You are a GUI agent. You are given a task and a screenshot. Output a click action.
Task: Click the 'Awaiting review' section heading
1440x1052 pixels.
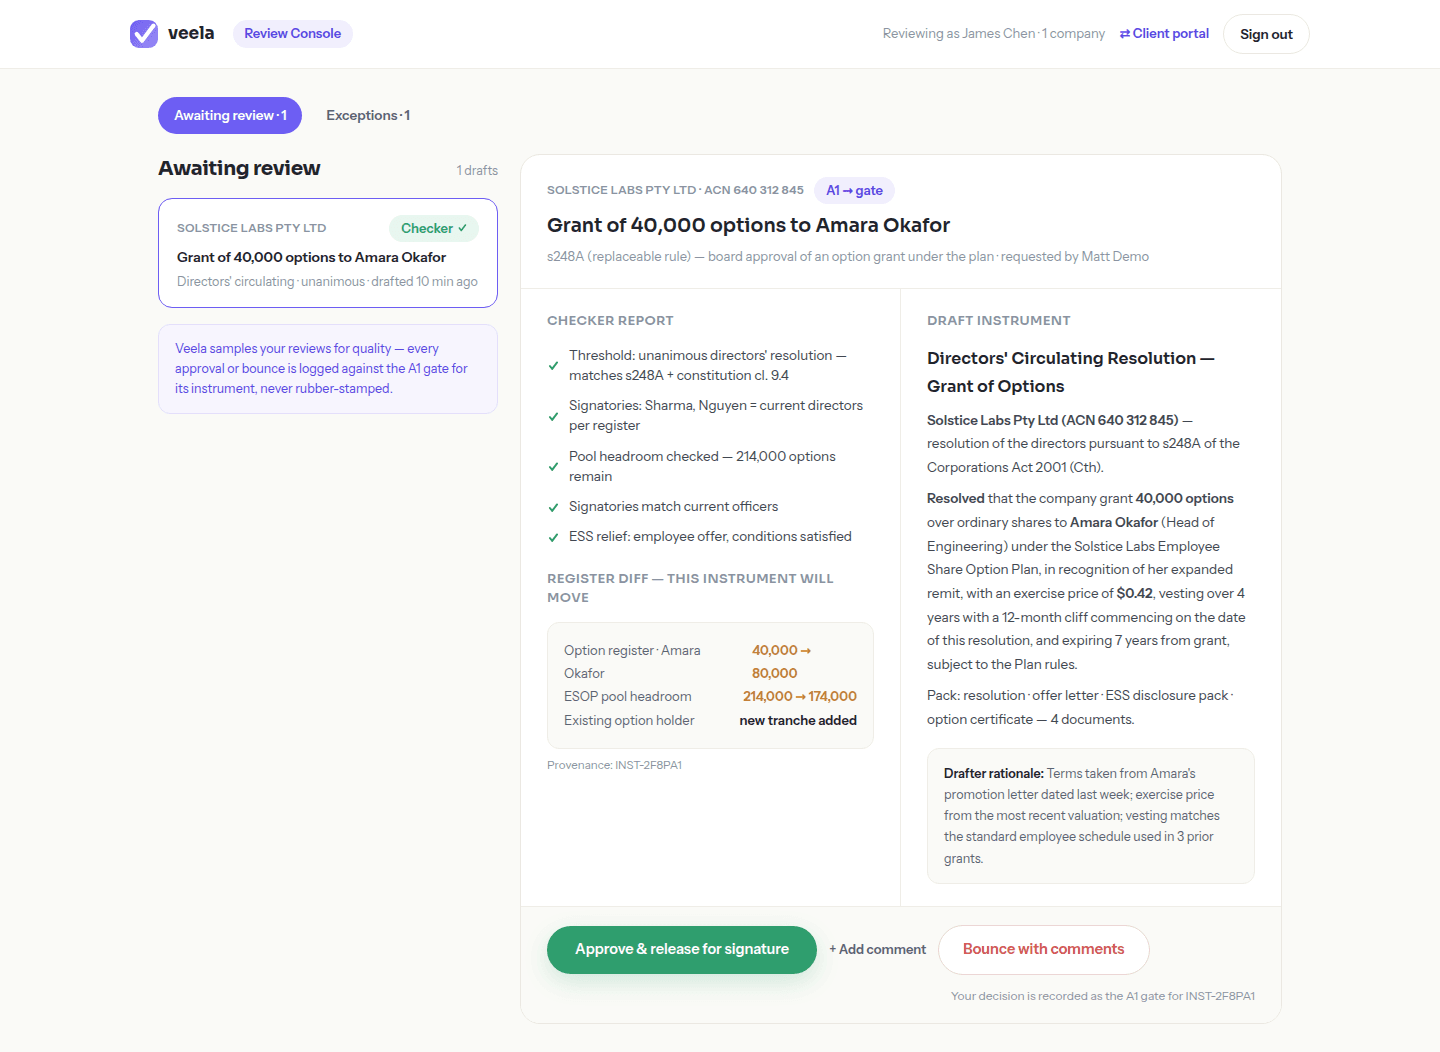[239, 168]
